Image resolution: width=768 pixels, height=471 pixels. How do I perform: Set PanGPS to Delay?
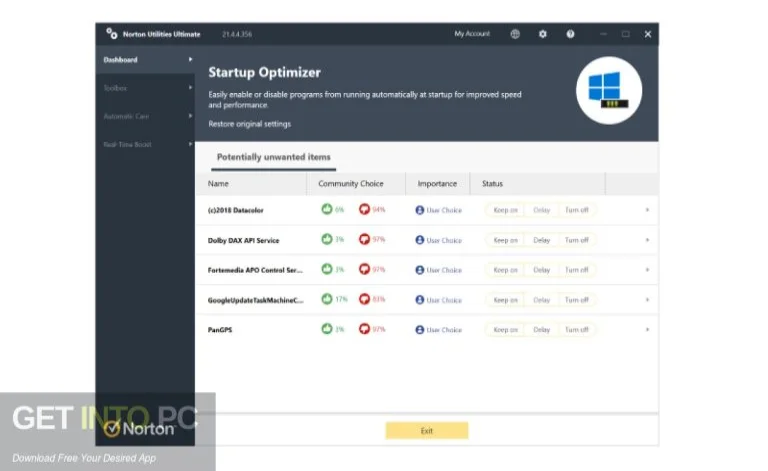541,330
